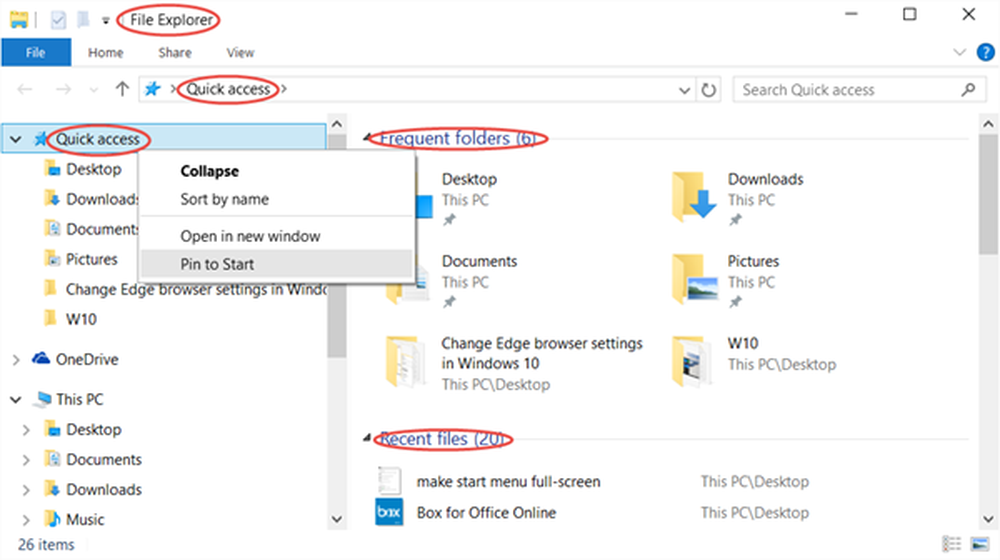This screenshot has height=560, width=1000.
Task: Open Documents folder in Frequent folders
Action: click(x=479, y=261)
